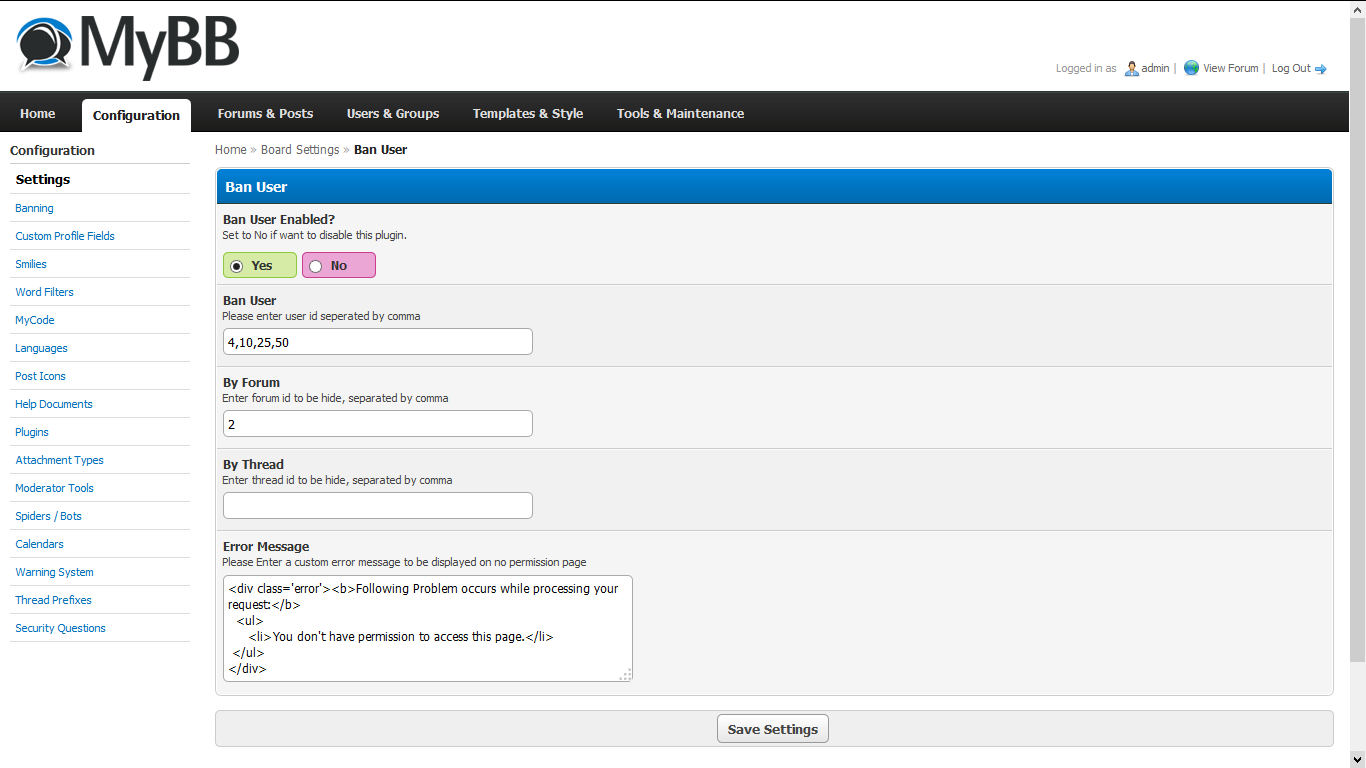Screen dimensions: 1366x768
Task: Open Security Questions settings link
Action: pos(60,628)
